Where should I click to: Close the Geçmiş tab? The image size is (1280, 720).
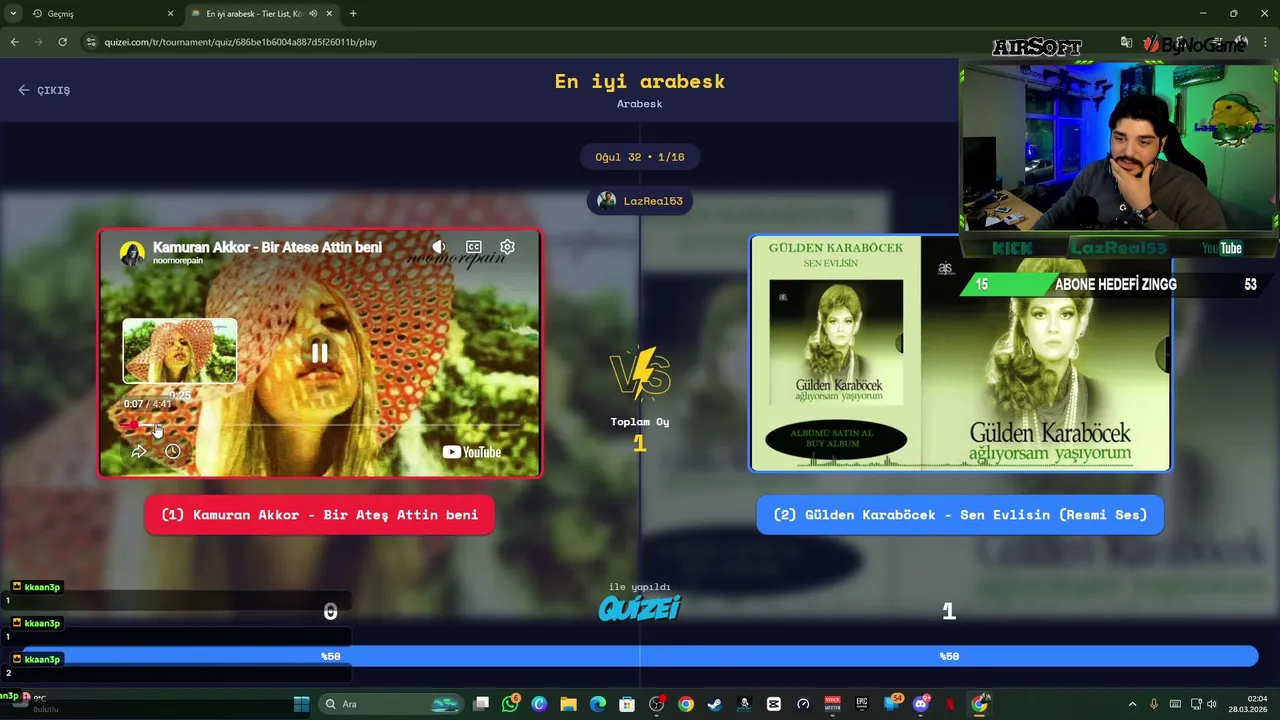tap(170, 14)
